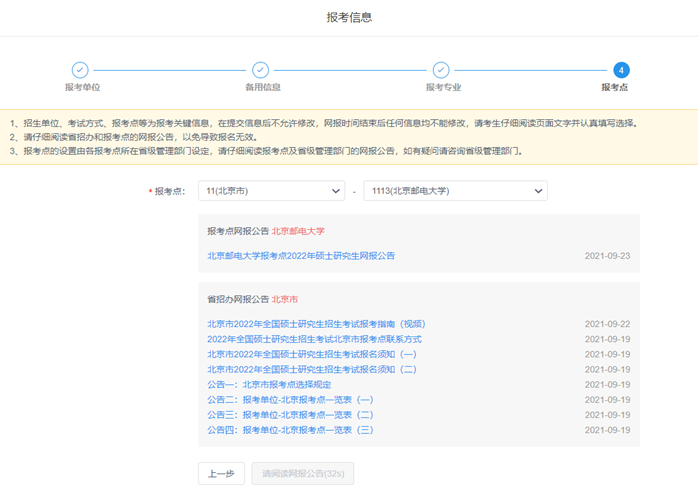698x488 pixels.
Task: Open 北京市2022年全国硕士研究生招生考试报考指南（视频）link
Action: pyautogui.click(x=317, y=324)
